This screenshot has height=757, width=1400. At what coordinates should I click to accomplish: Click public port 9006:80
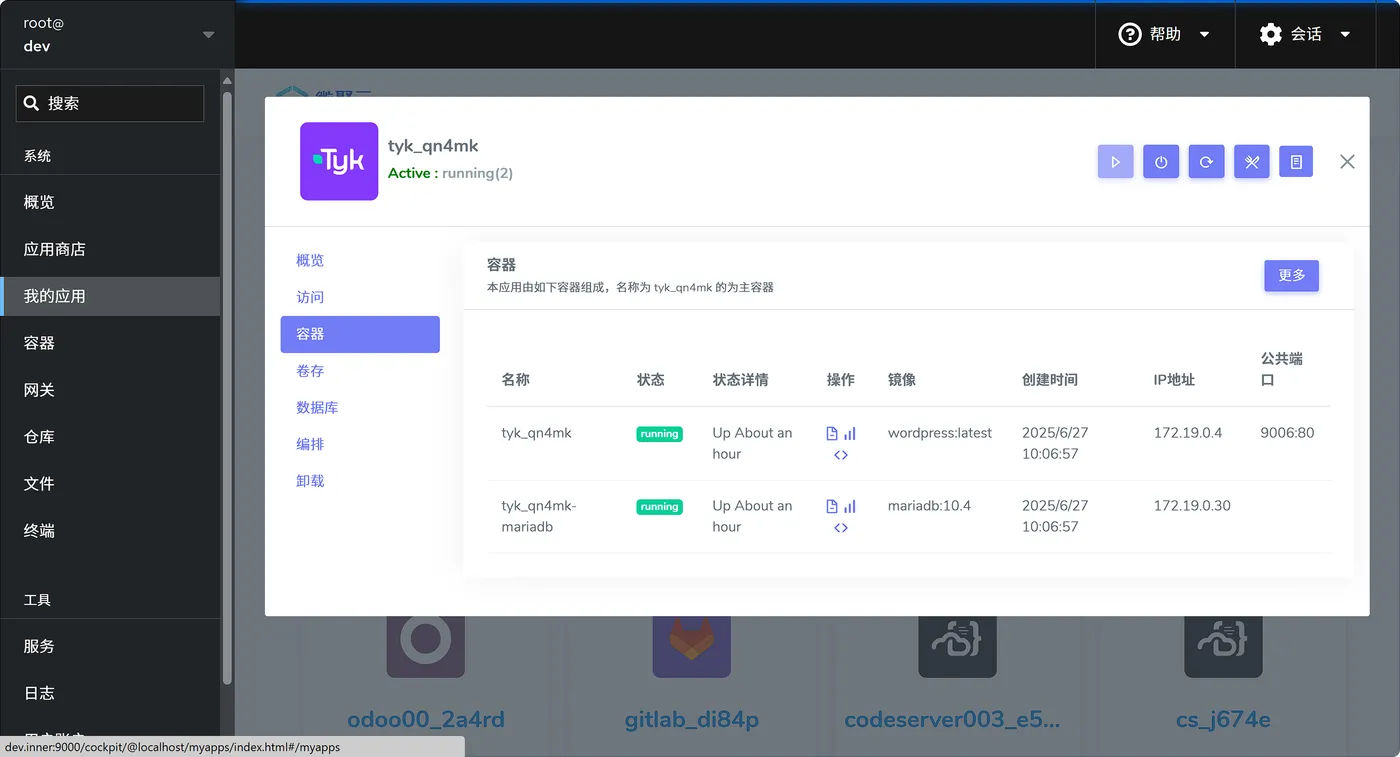pyautogui.click(x=1288, y=433)
